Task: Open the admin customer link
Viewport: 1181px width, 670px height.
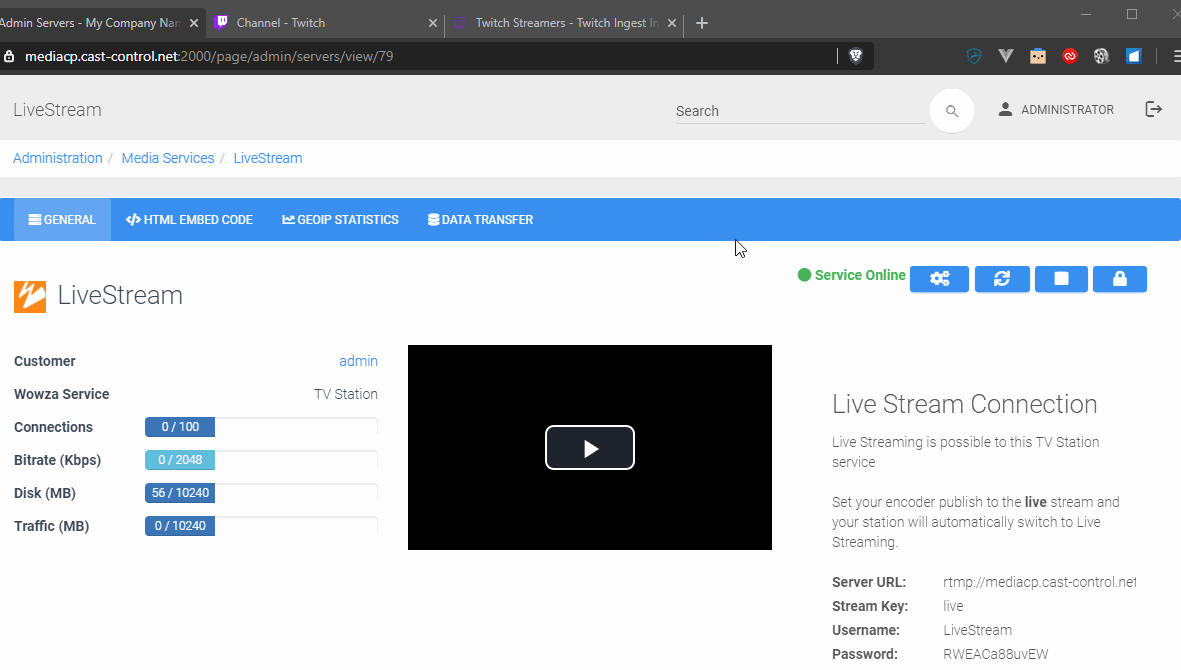Action: pos(359,361)
